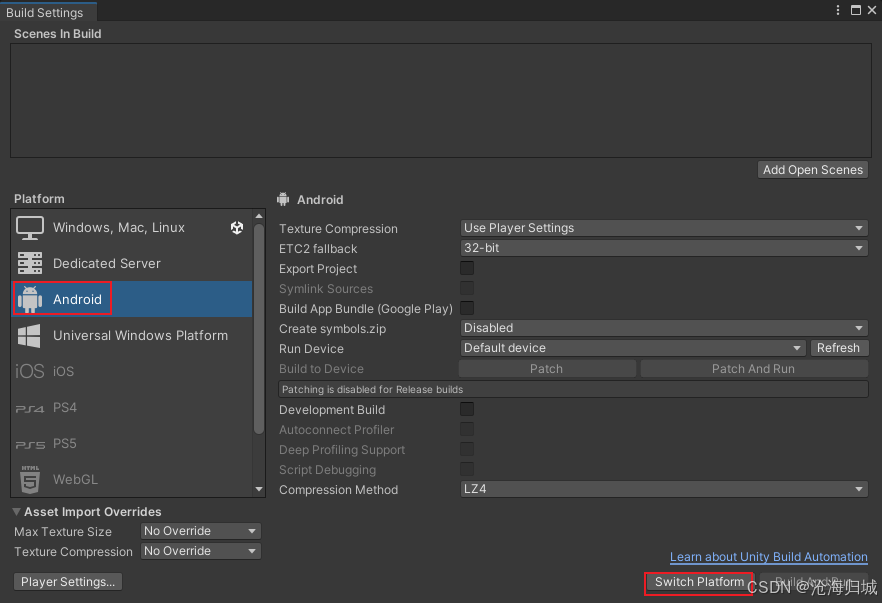Screen dimensions: 882x603
Task: Open Learn about Unity Build Automation link
Action: [769, 557]
